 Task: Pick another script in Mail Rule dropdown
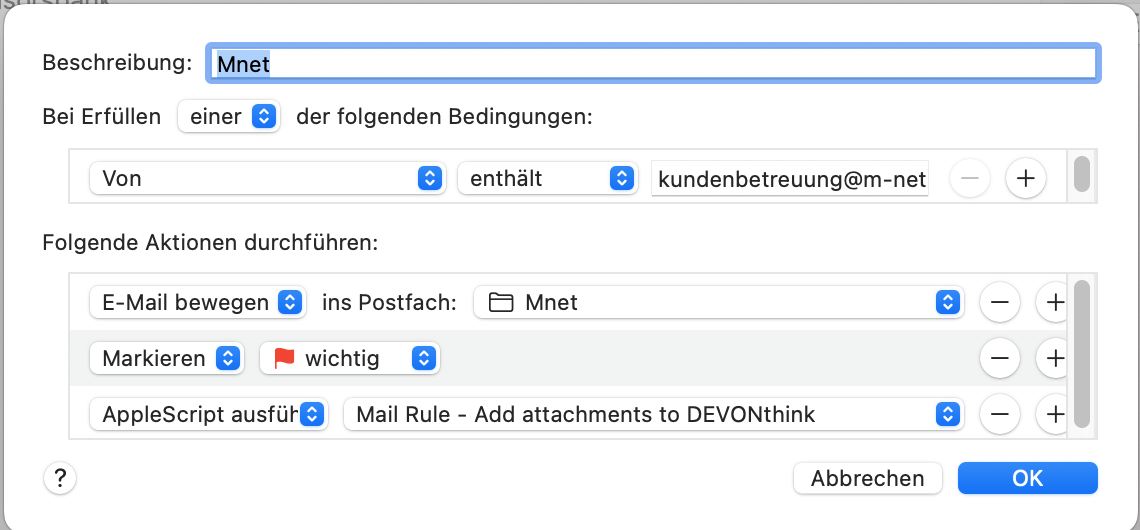(653, 414)
